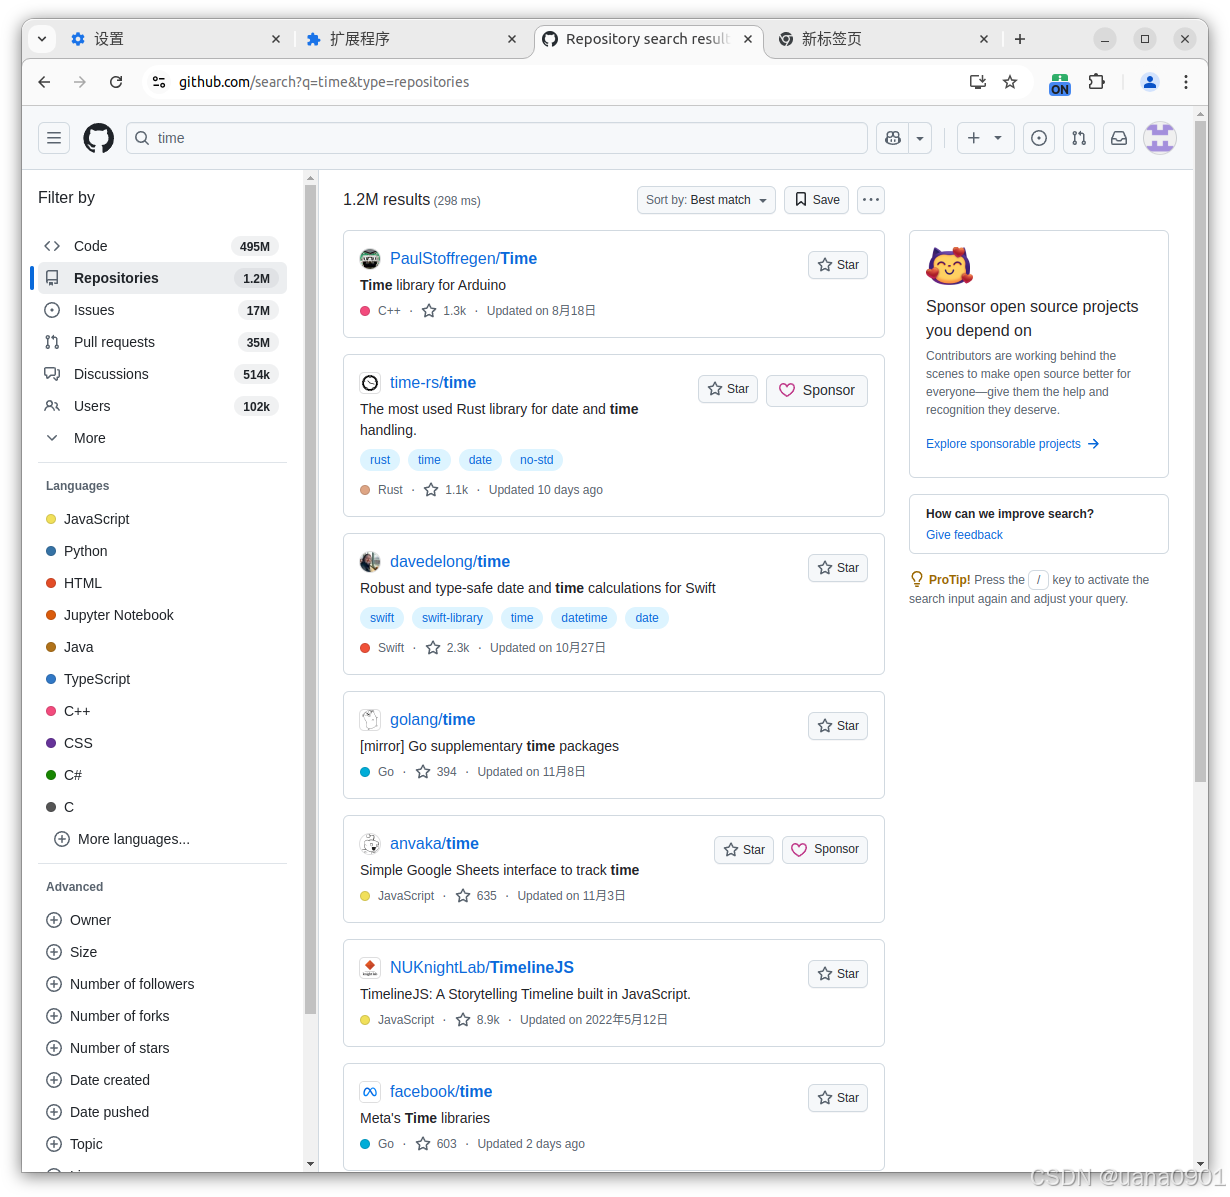Open Copilot chat icon in header
The image size is (1230, 1197).
tap(893, 138)
